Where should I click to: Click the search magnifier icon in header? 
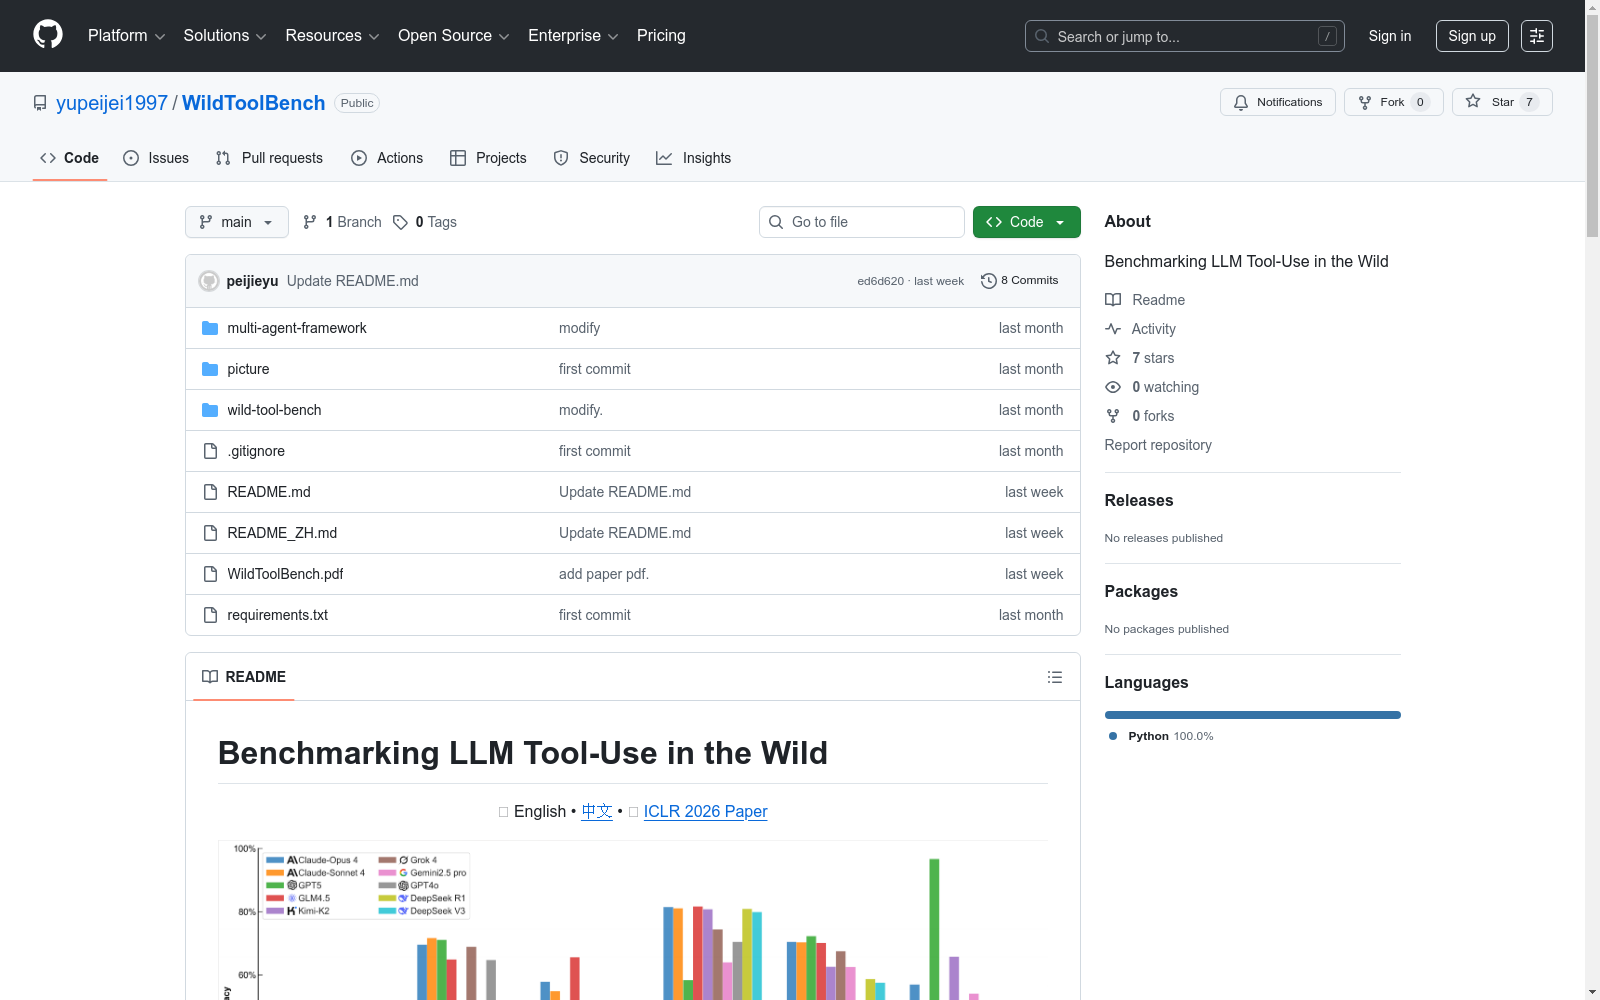(1042, 36)
